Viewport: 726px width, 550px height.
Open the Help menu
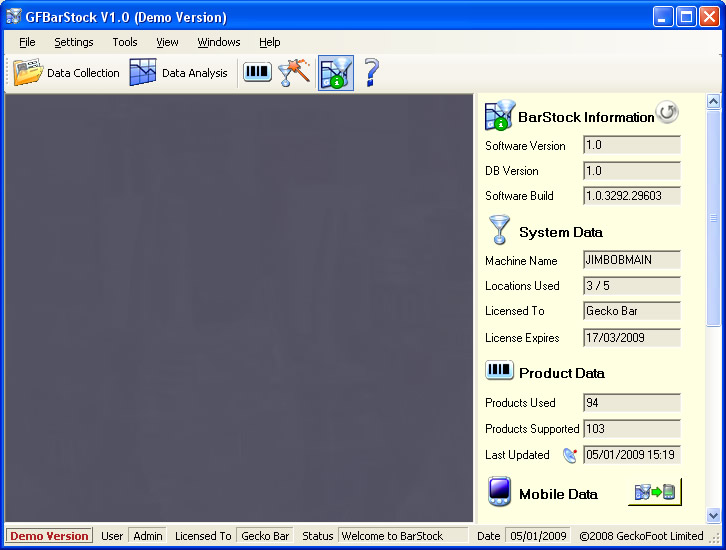pos(269,42)
